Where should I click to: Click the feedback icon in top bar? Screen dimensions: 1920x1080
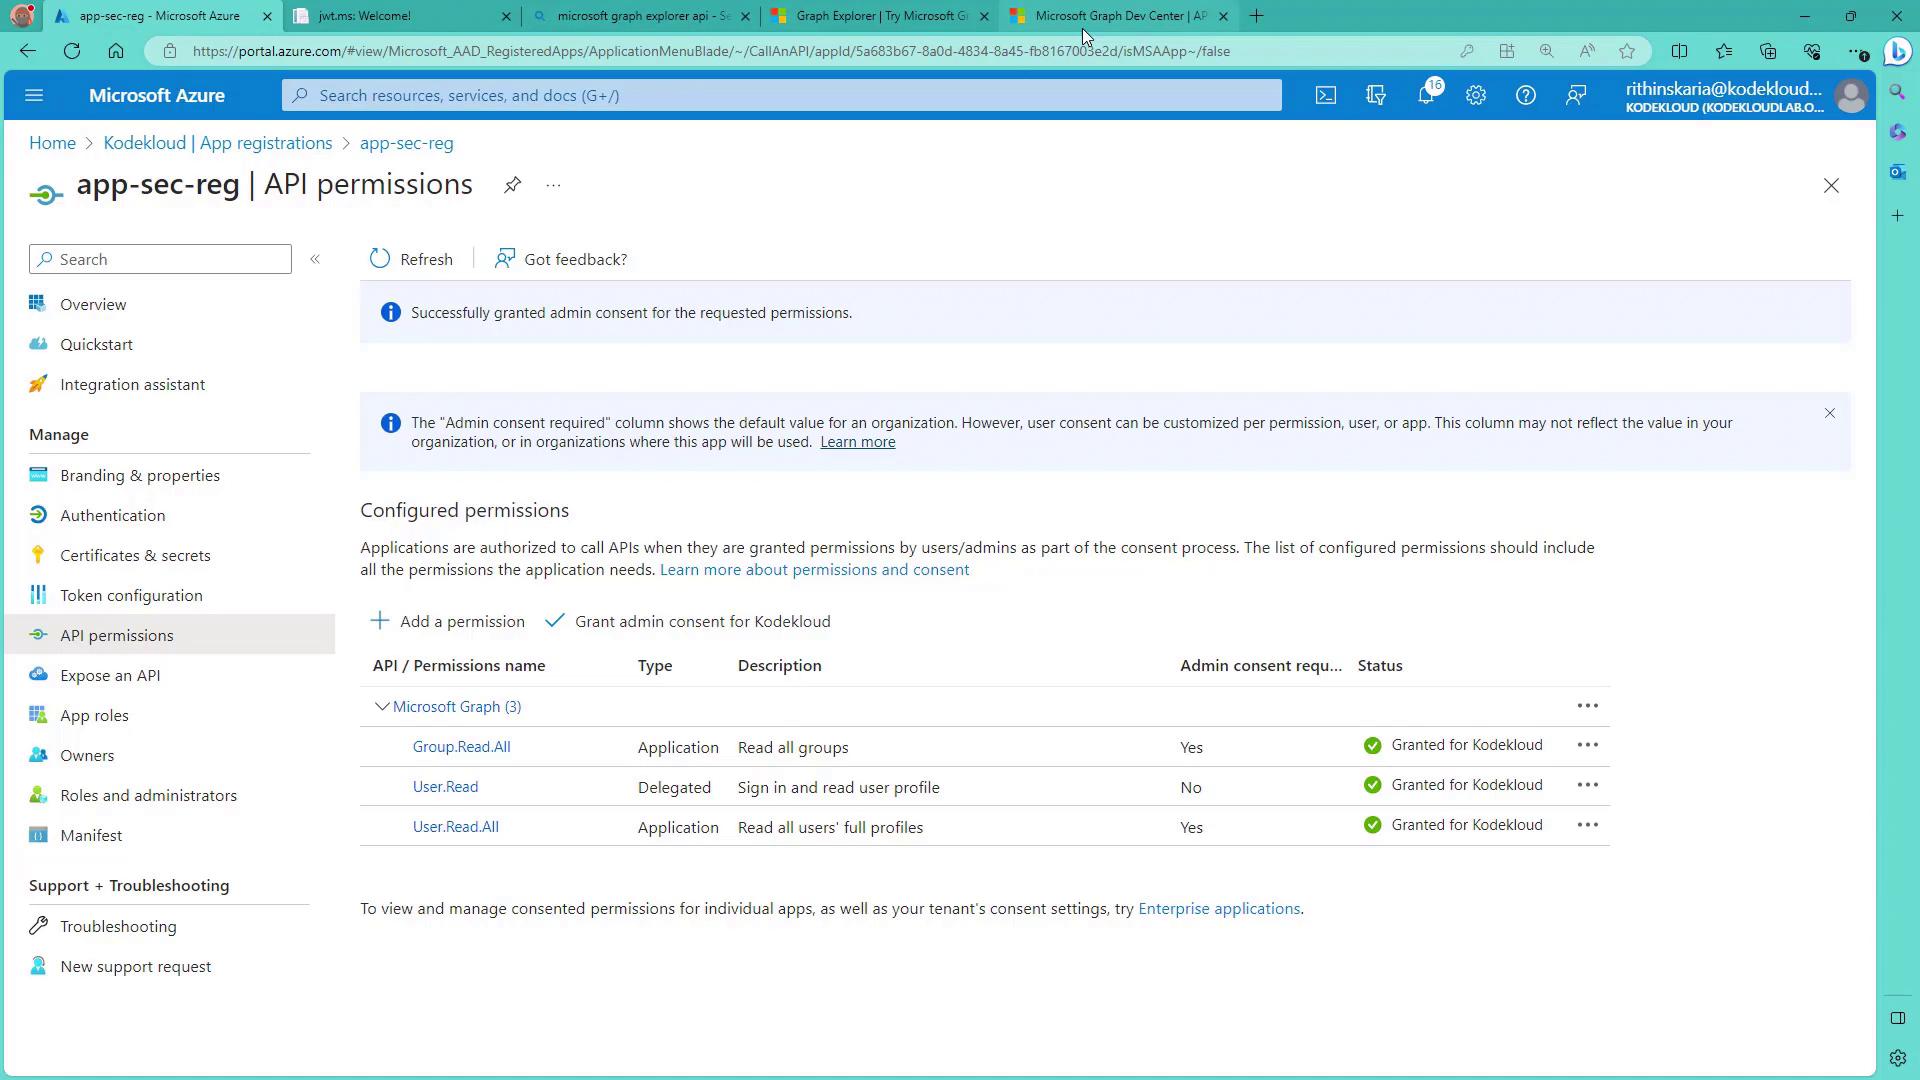click(1576, 95)
